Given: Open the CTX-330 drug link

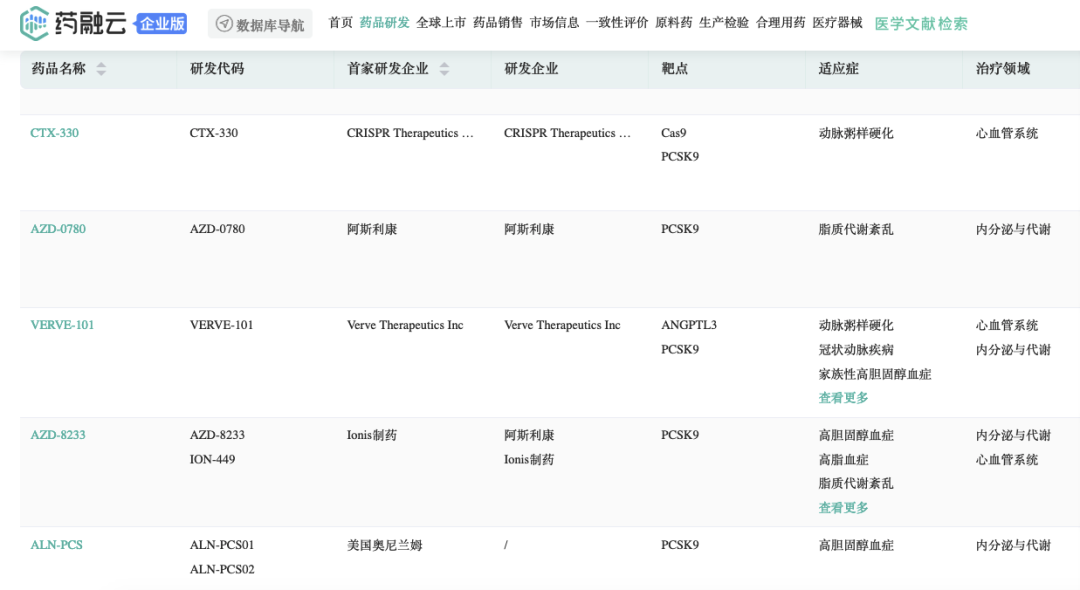Looking at the screenshot, I should tap(55, 133).
